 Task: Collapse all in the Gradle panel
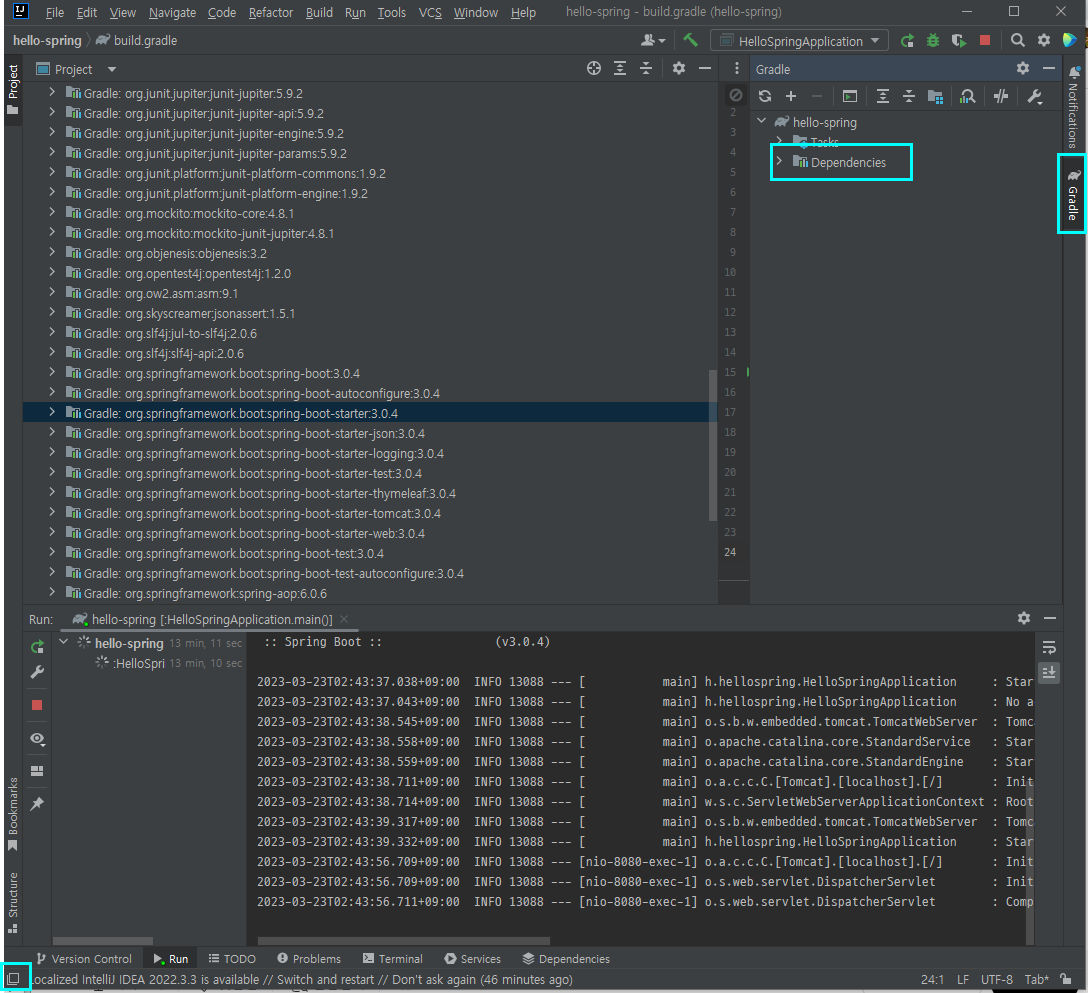(908, 96)
